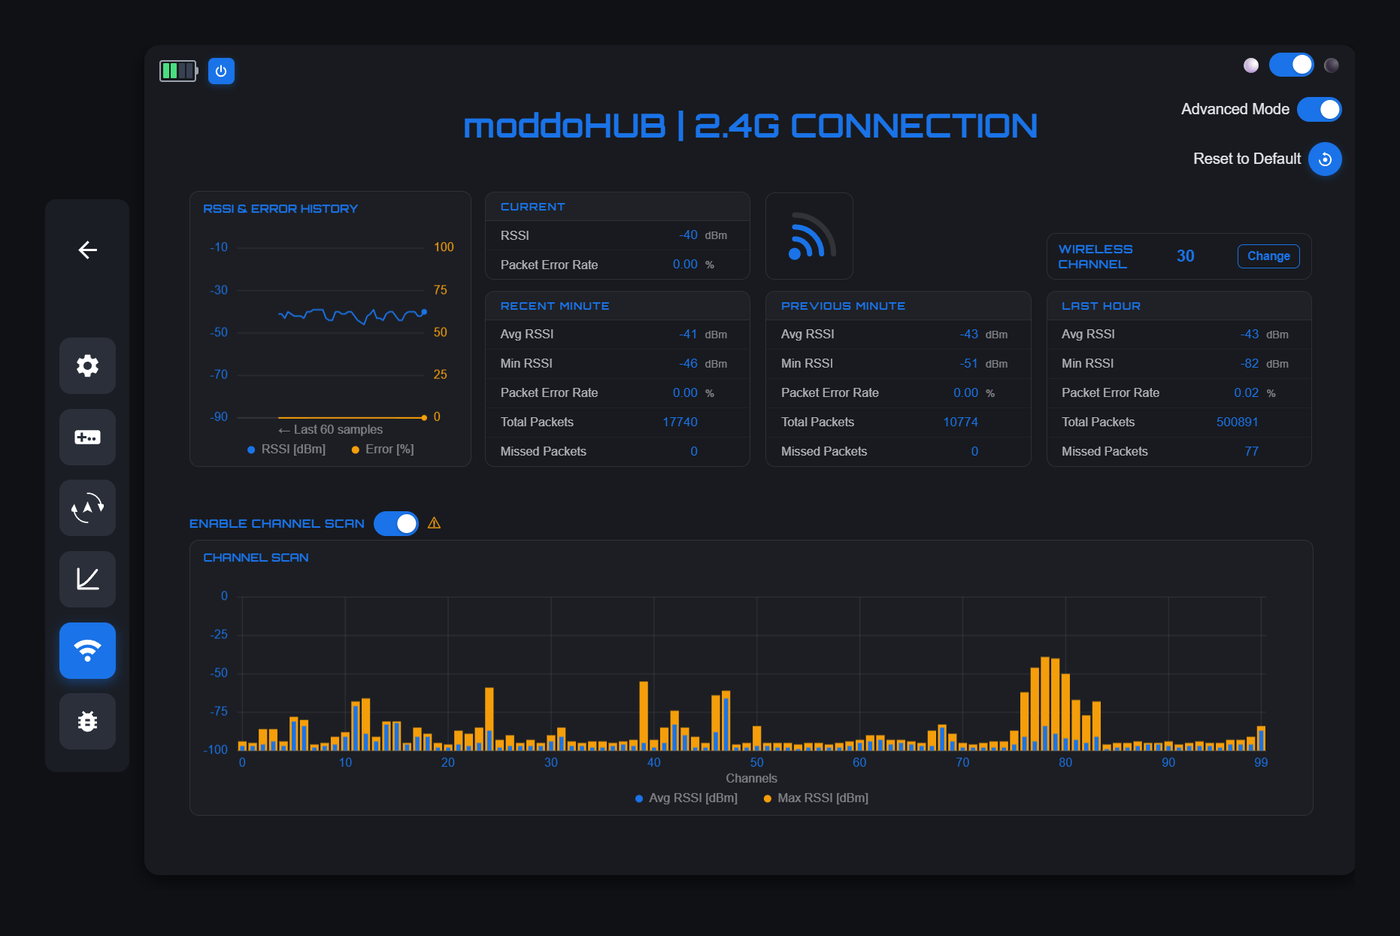The height and width of the screenshot is (936, 1400).
Task: Open the rotating arrows calibration page
Action: (x=87, y=508)
